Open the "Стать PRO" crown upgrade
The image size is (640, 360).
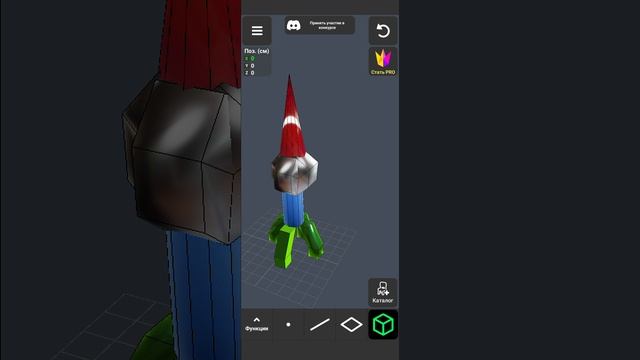pos(383,62)
